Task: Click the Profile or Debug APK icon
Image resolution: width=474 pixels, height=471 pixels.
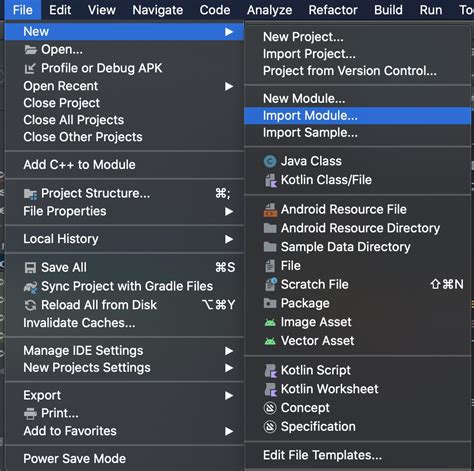Action: [x=30, y=69]
